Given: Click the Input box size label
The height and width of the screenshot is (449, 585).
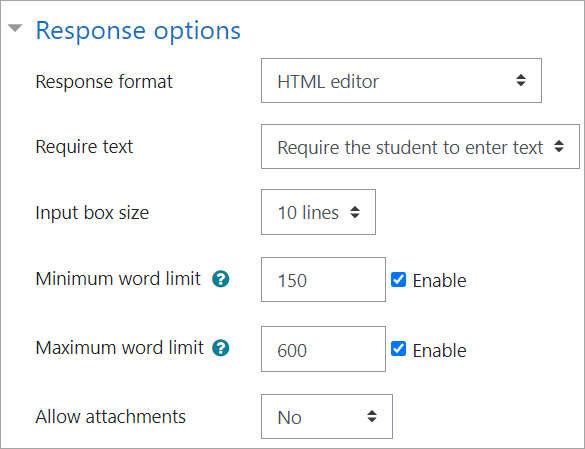Looking at the screenshot, I should pos(92,213).
